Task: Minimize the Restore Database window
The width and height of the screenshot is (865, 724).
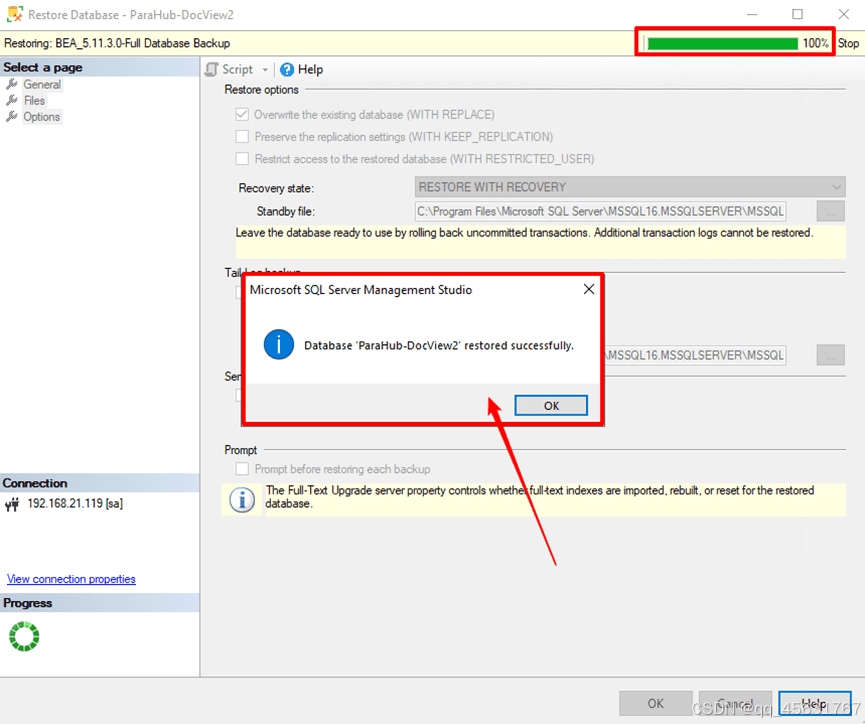Action: tap(752, 14)
